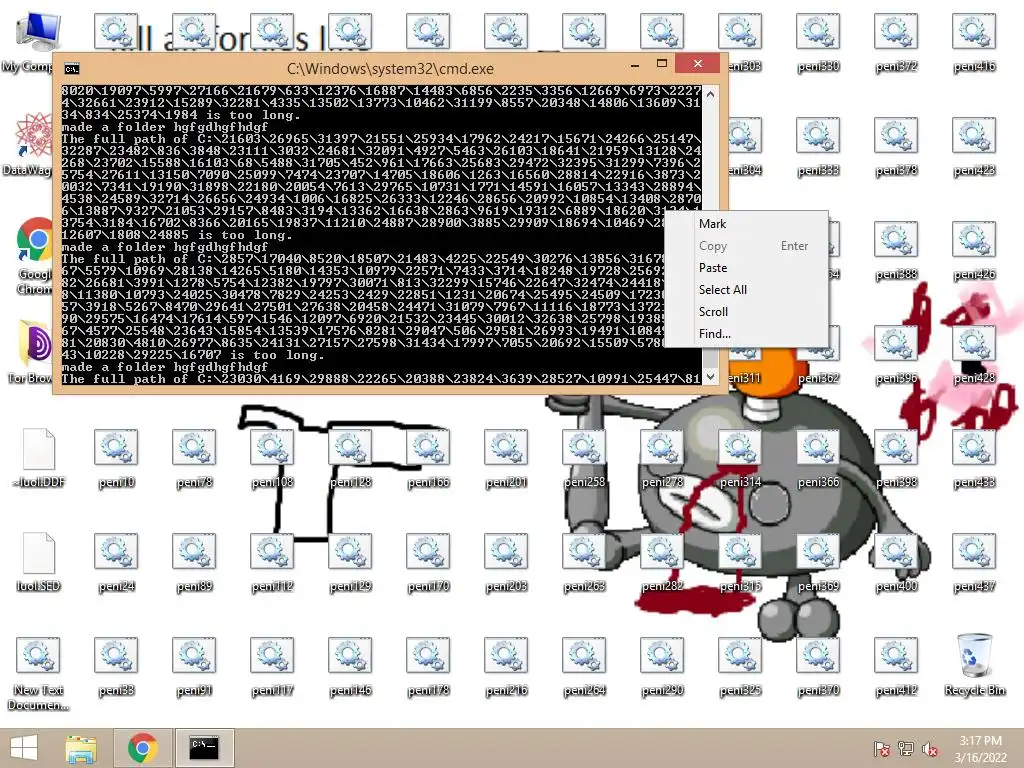Image resolution: width=1024 pixels, height=768 pixels.
Task: Select the peni91 desktop icon
Action: 194,667
